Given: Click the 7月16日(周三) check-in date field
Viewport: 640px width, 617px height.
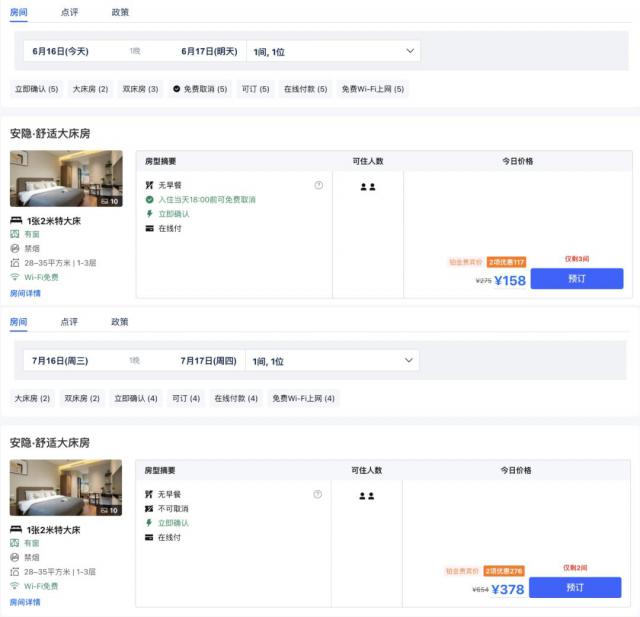Looking at the screenshot, I should point(60,361).
